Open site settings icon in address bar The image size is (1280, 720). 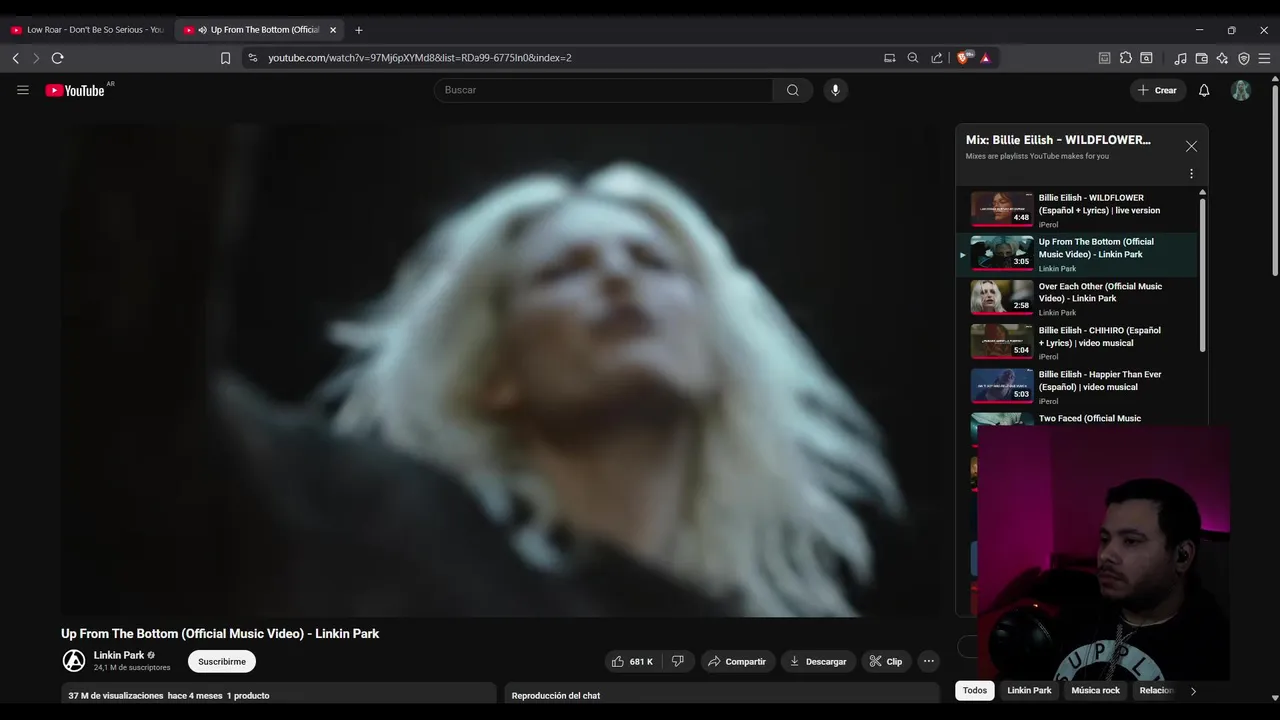point(253,58)
